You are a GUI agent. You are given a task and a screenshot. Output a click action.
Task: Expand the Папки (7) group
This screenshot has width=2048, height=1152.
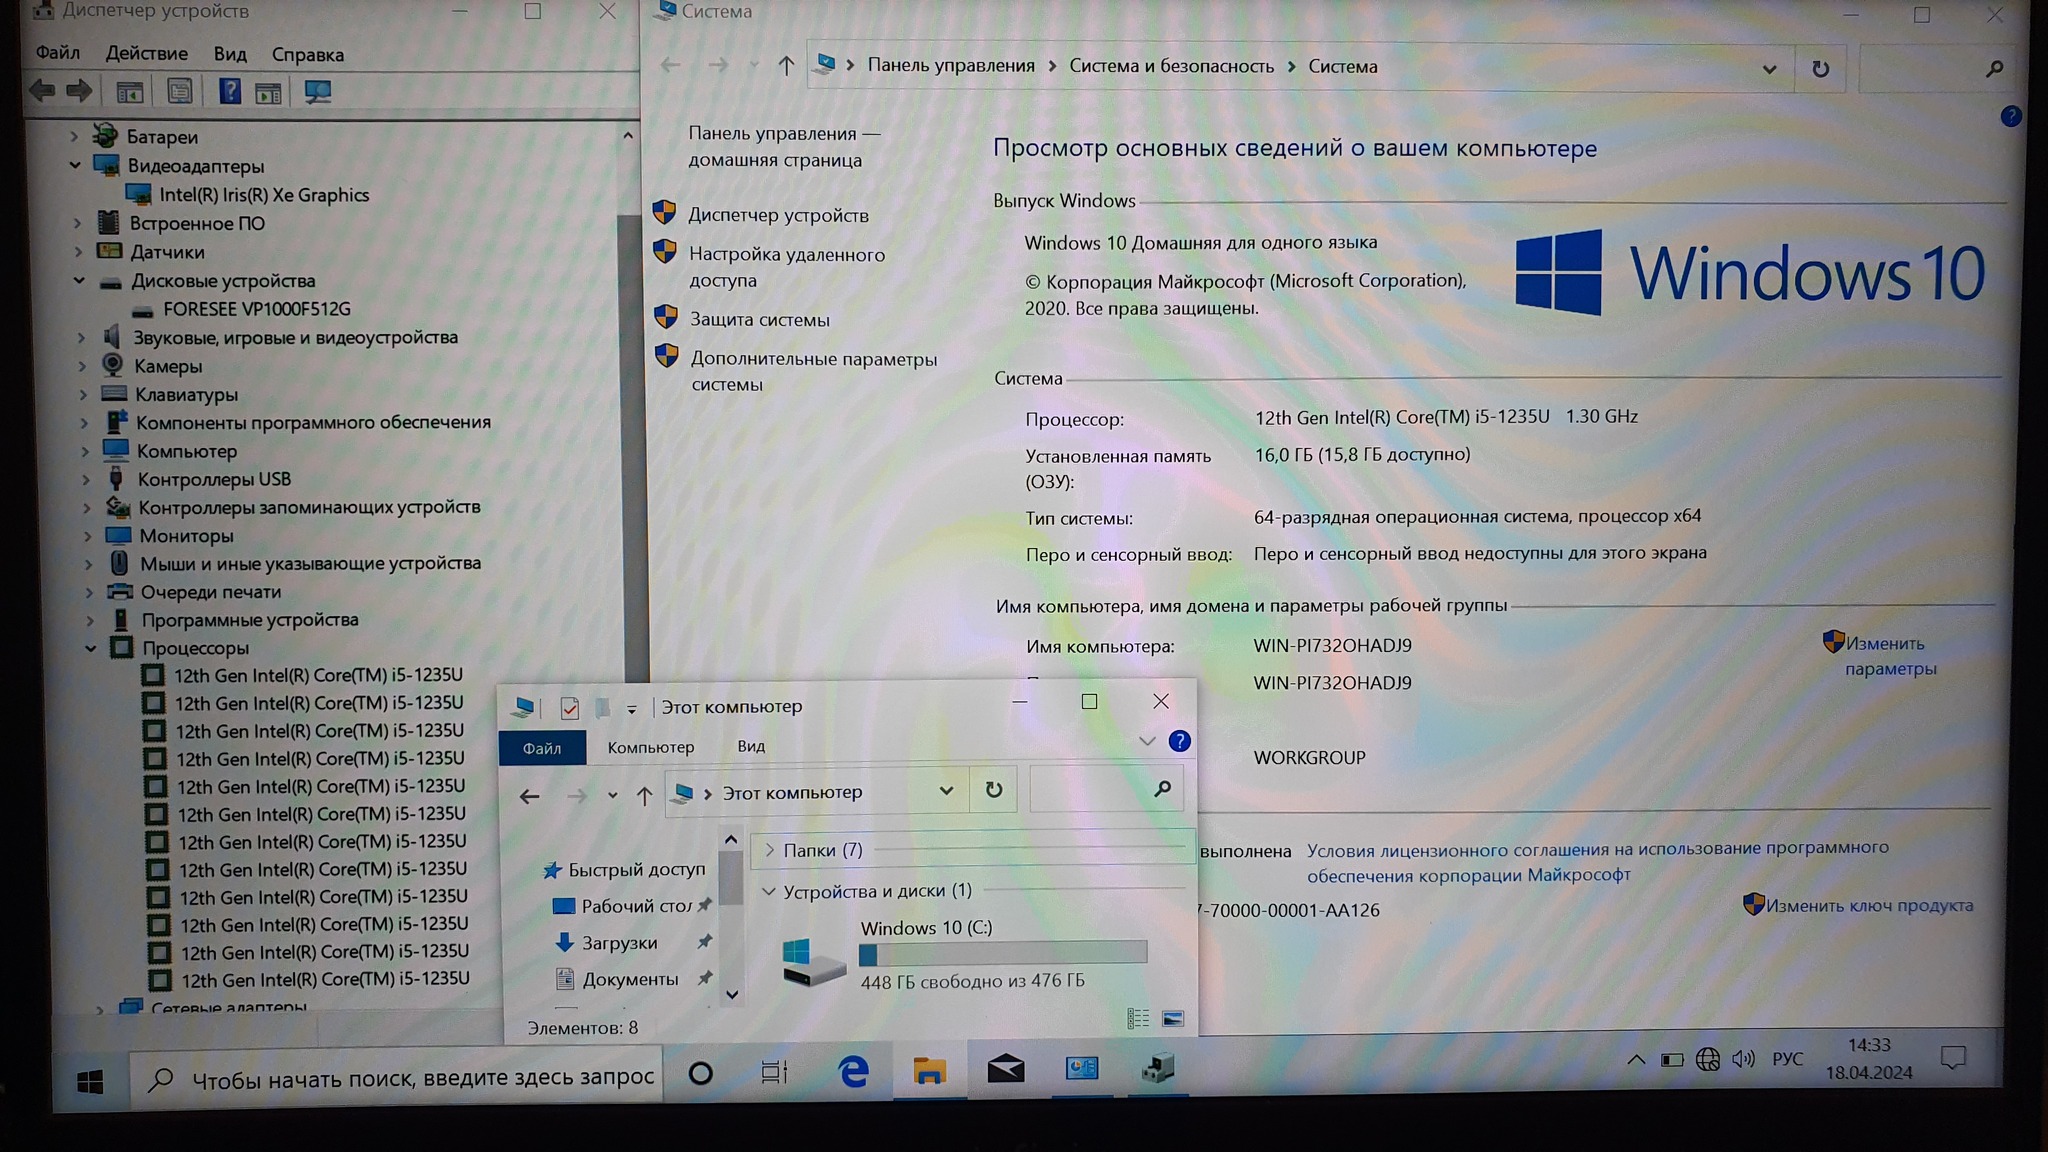(x=769, y=850)
